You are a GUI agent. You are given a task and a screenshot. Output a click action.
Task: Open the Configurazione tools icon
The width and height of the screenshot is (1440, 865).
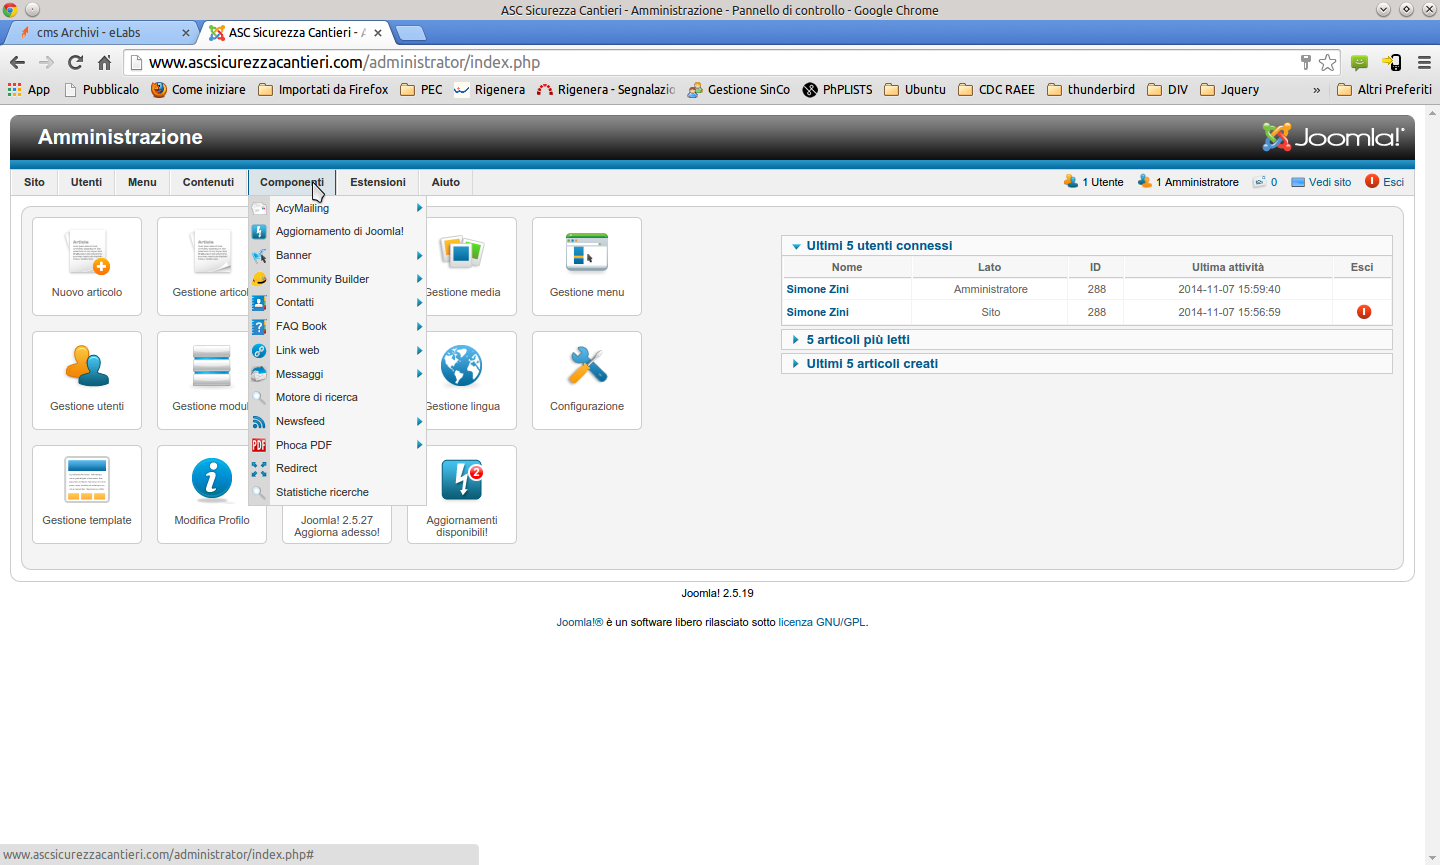(587, 380)
